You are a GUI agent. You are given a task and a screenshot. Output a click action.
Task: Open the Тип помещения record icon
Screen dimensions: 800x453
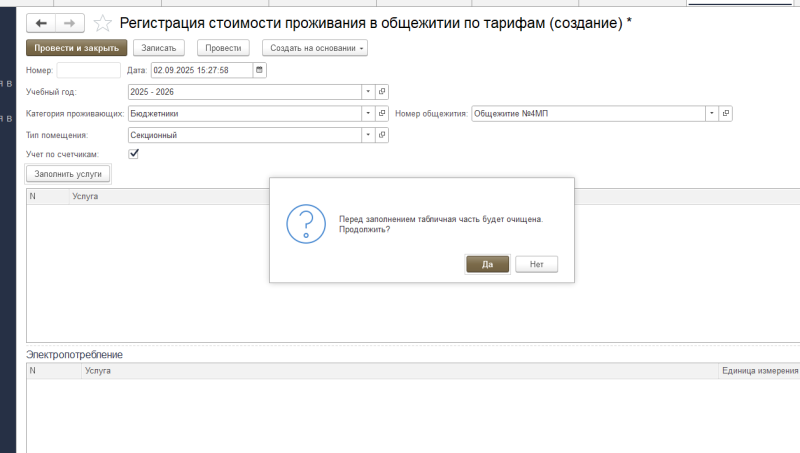382,134
